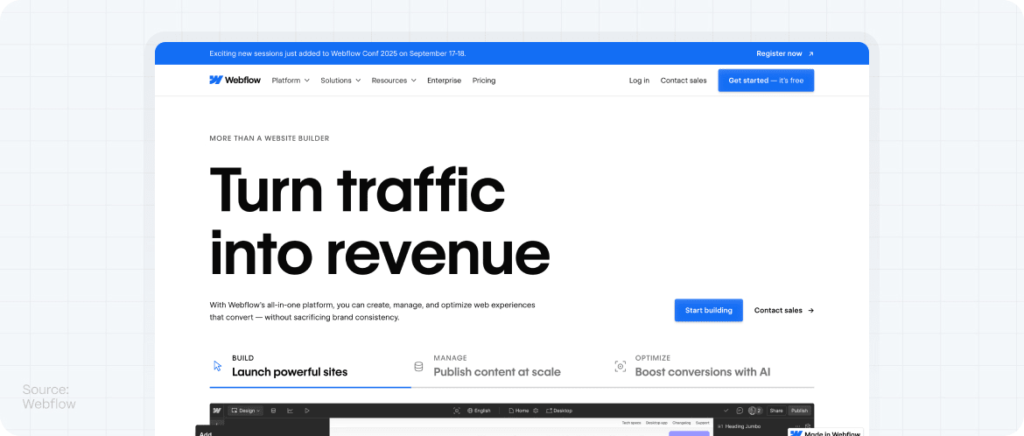Click the Optimize target icon
This screenshot has height=436, width=1024.
click(619, 366)
